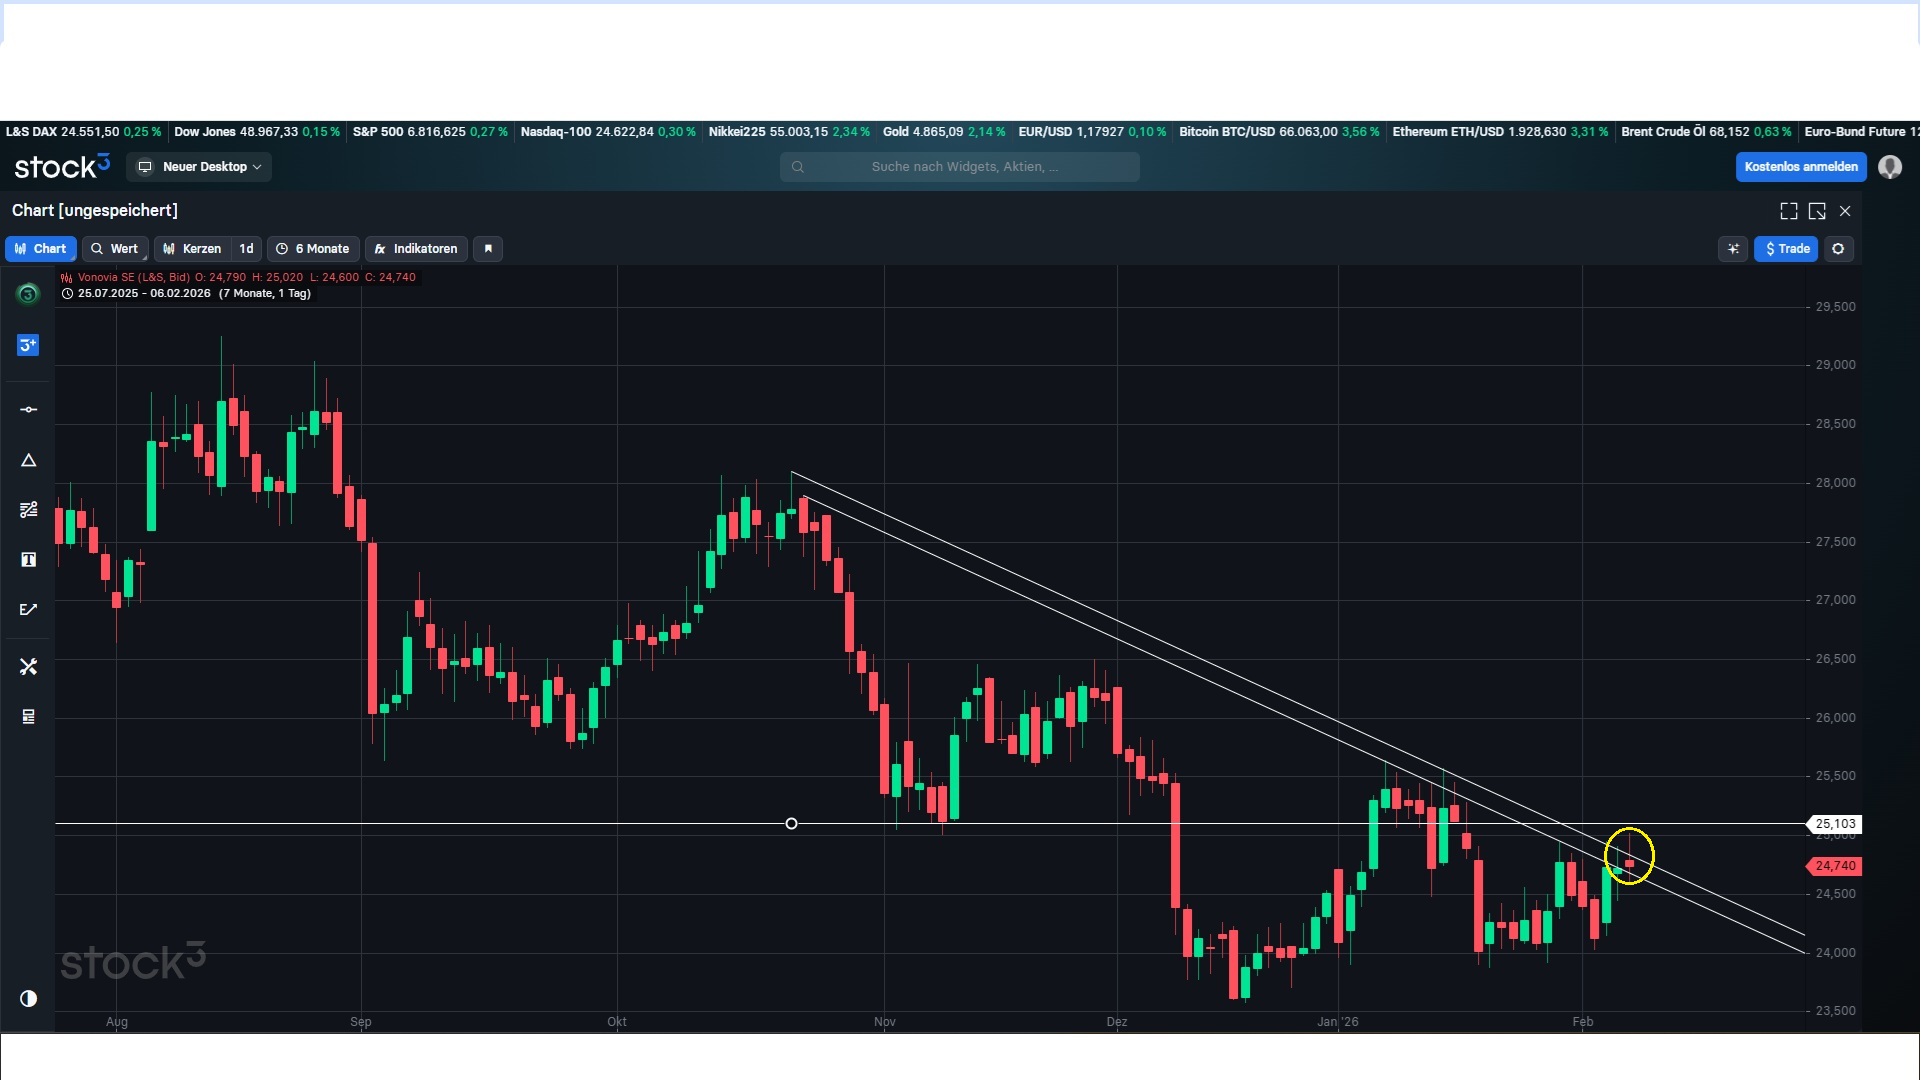Click the sparkle AI analysis icon
Image resolution: width=1921 pixels, height=1080 pixels.
(x=1733, y=249)
